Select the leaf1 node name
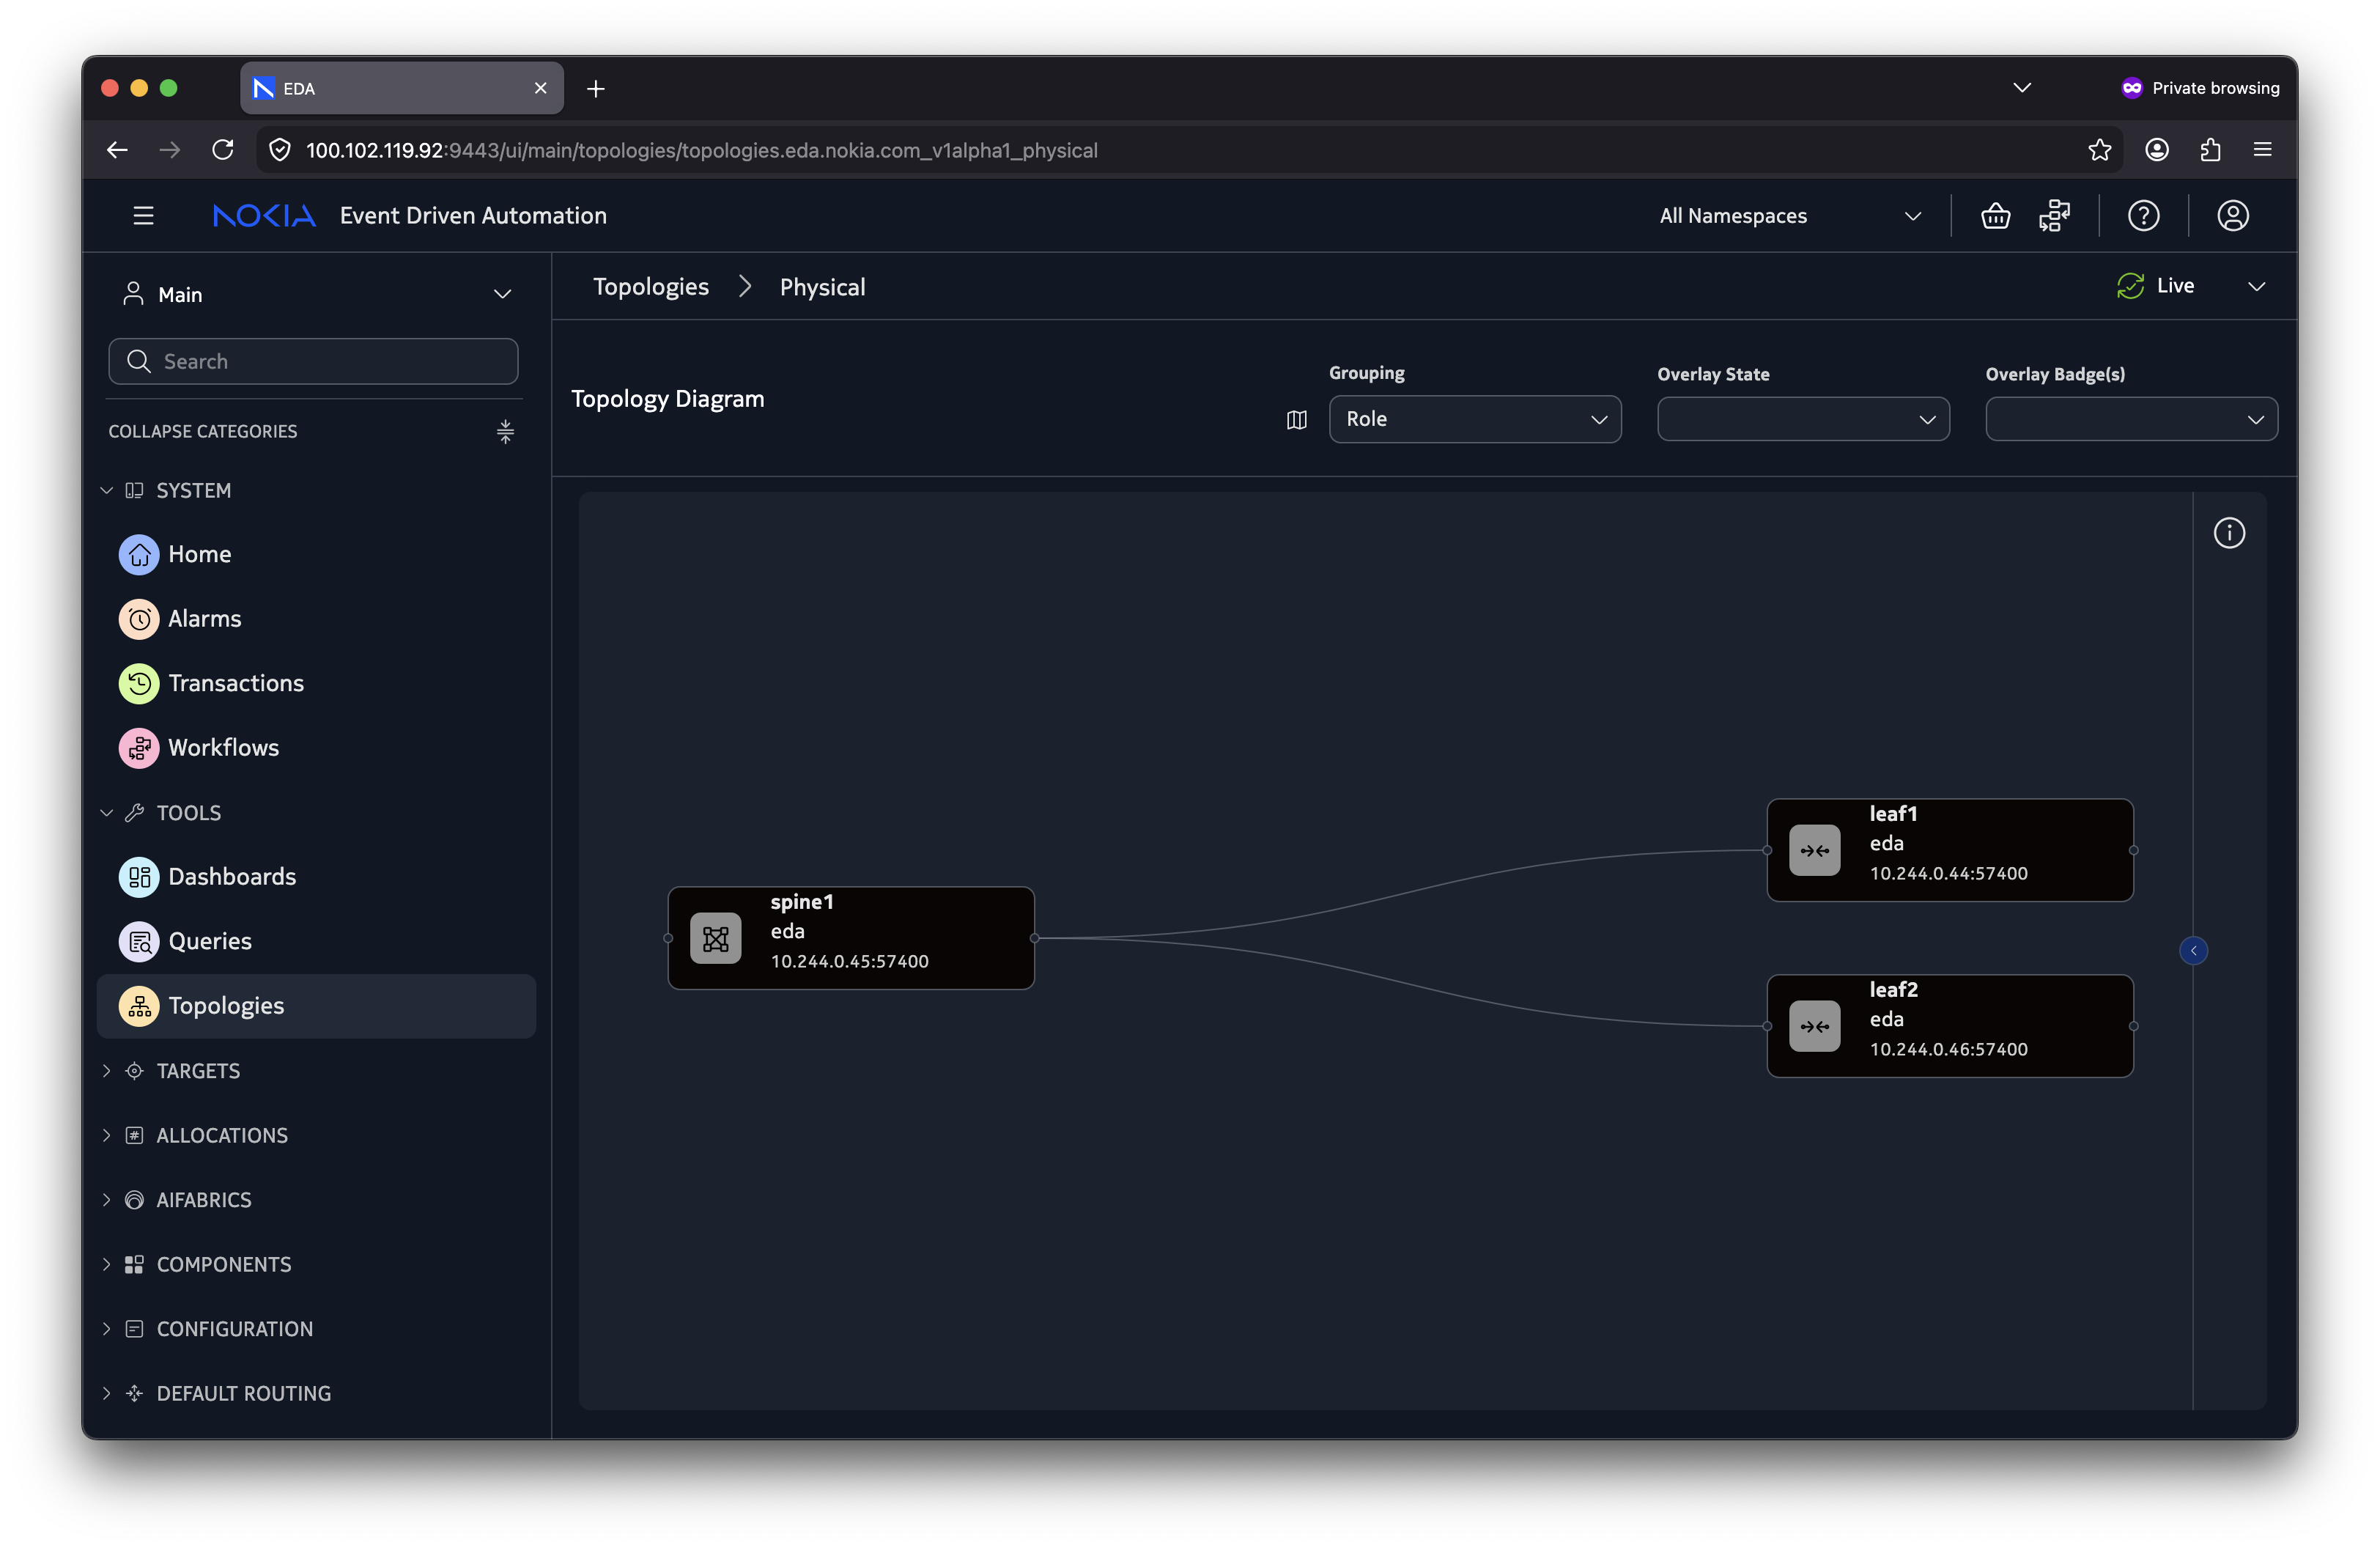 tap(1893, 814)
